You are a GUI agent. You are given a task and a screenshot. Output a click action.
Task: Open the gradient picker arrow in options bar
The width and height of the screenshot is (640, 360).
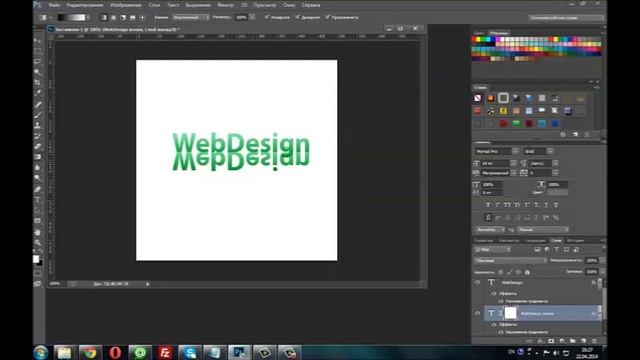pos(88,18)
